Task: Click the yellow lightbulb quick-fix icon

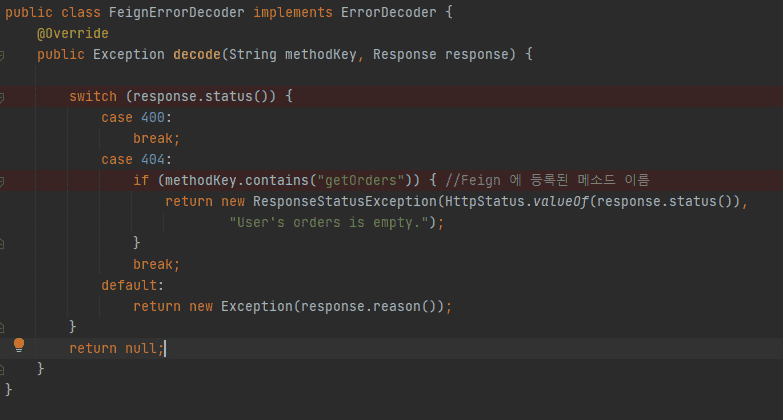Action: pos(19,345)
